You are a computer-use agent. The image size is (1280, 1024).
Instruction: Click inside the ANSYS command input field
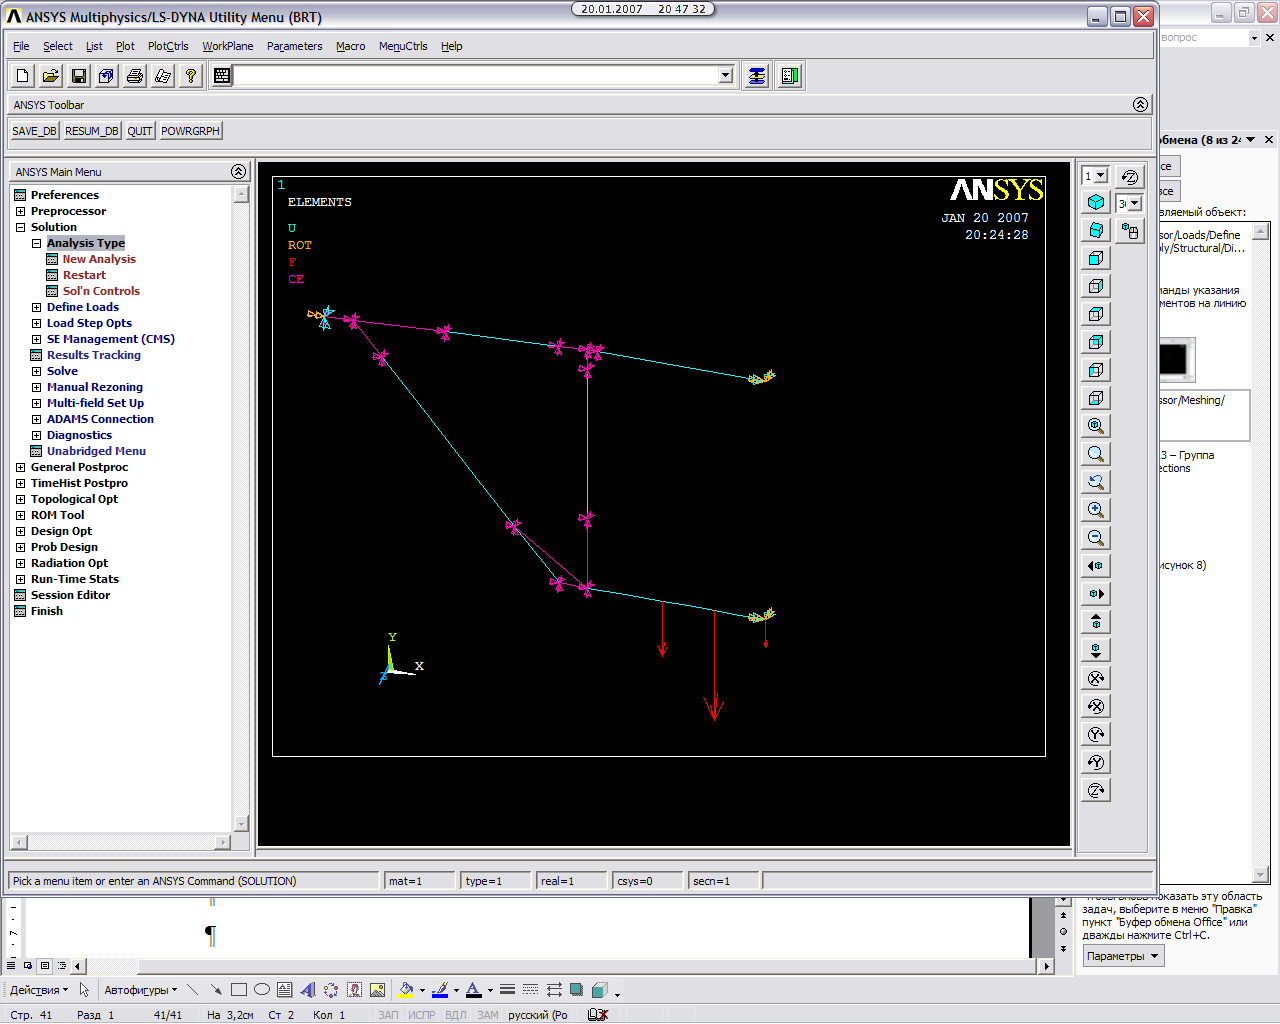pyautogui.click(x=476, y=76)
